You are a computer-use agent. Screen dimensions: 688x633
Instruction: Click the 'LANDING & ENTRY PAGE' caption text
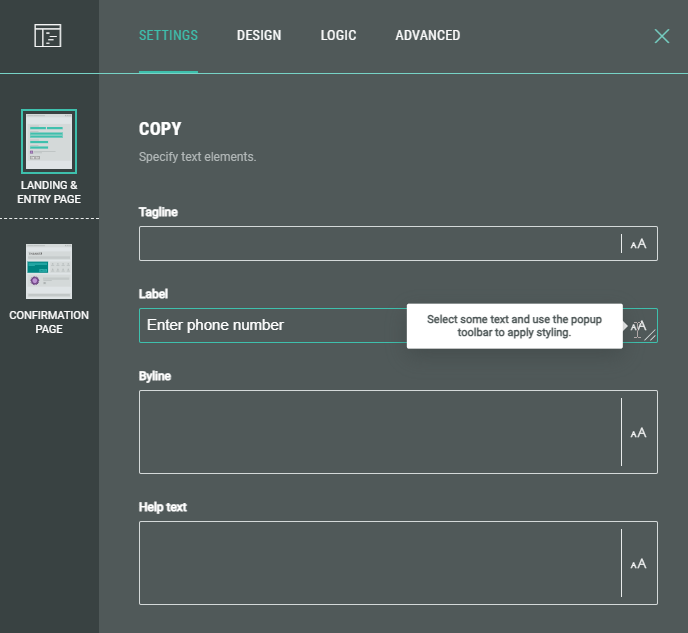coord(49,192)
